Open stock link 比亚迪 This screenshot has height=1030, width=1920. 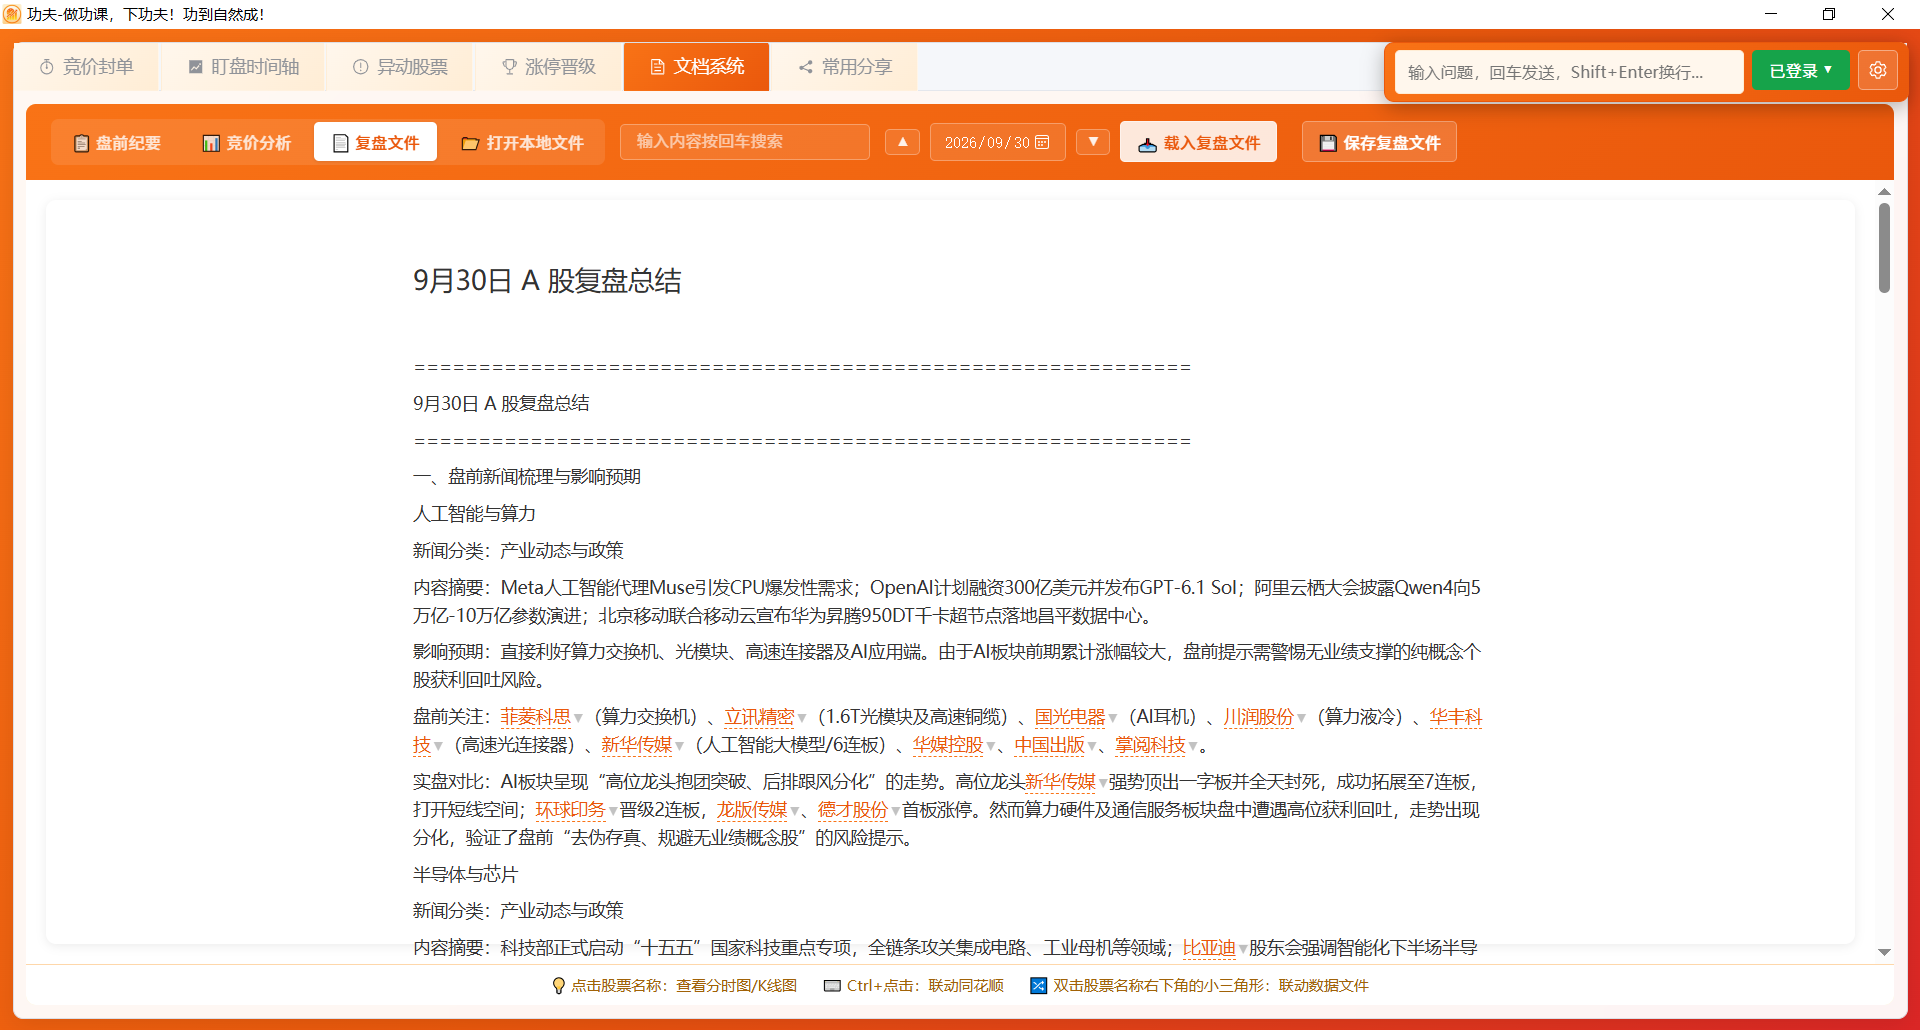pyautogui.click(x=1209, y=948)
